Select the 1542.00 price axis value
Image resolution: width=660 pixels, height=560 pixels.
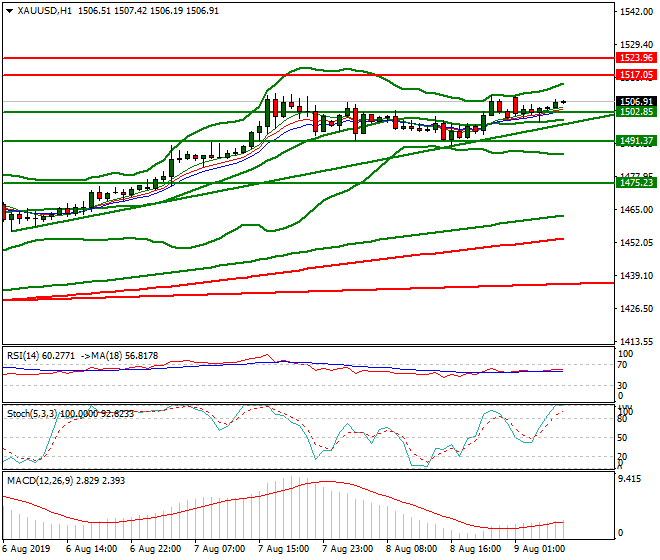[636, 12]
